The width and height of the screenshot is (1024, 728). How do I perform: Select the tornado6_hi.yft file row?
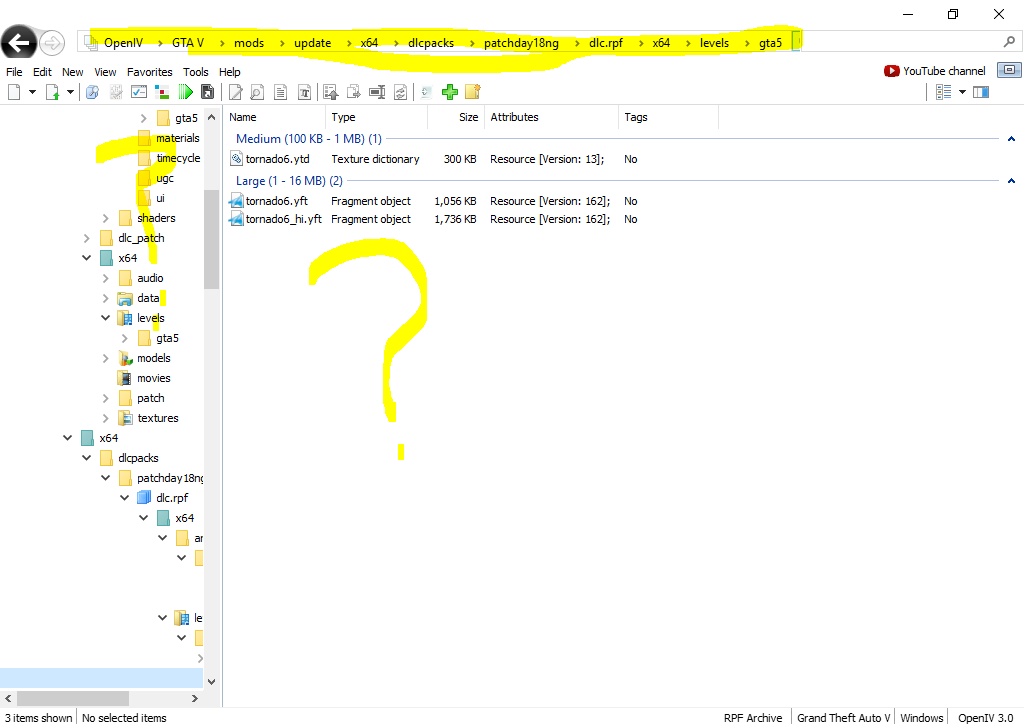point(433,219)
